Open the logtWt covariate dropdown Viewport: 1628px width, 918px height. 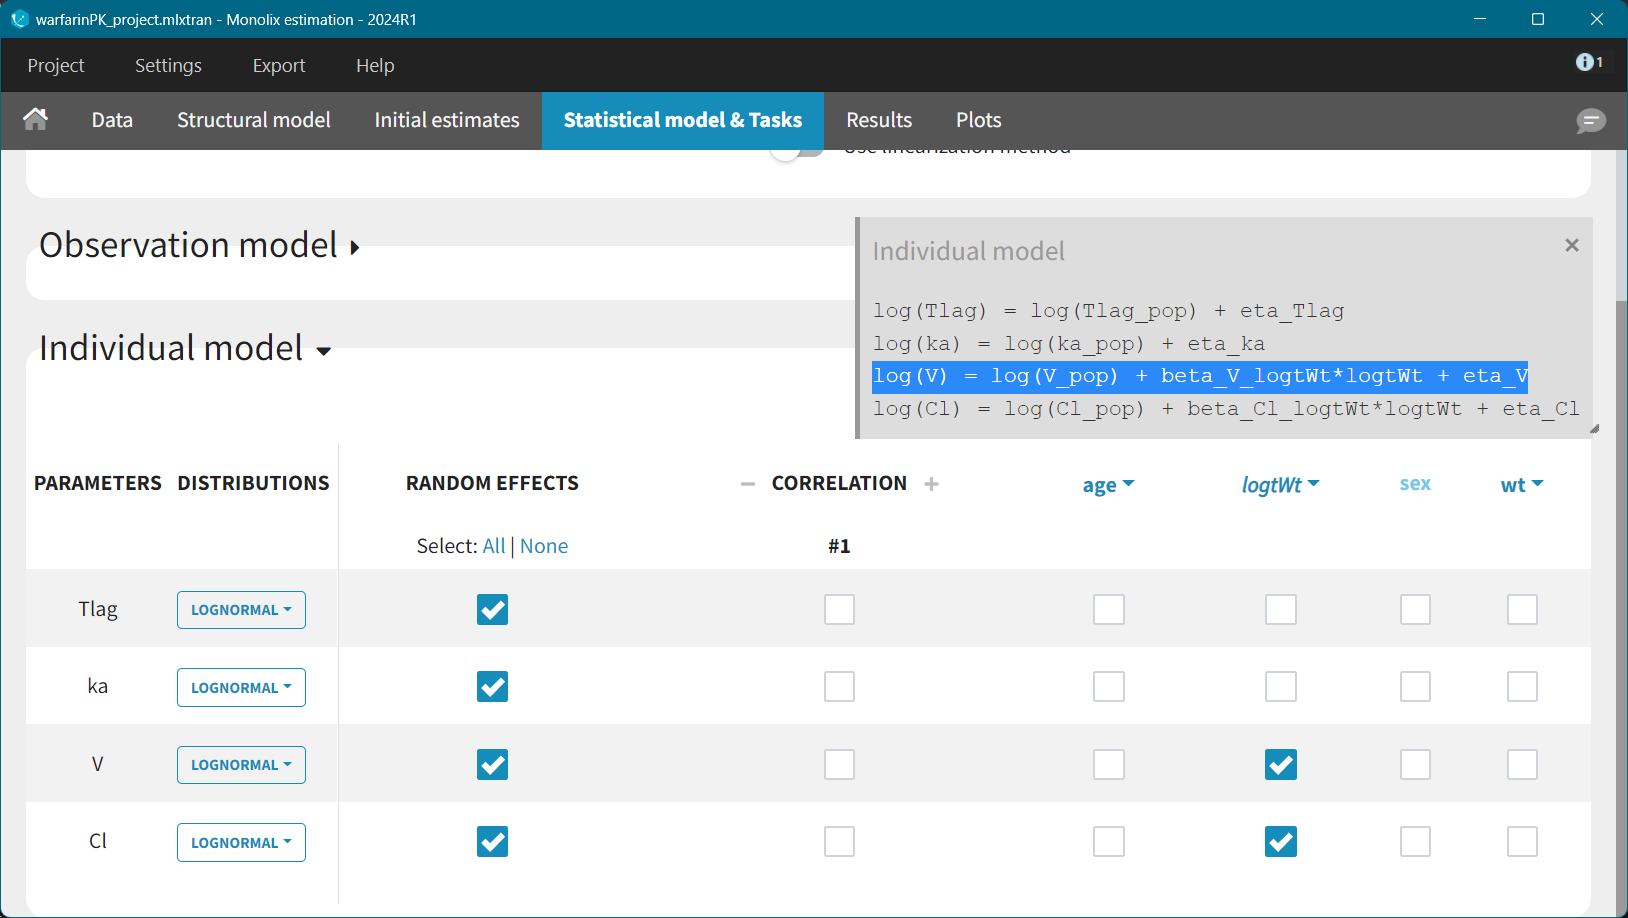click(x=1280, y=485)
